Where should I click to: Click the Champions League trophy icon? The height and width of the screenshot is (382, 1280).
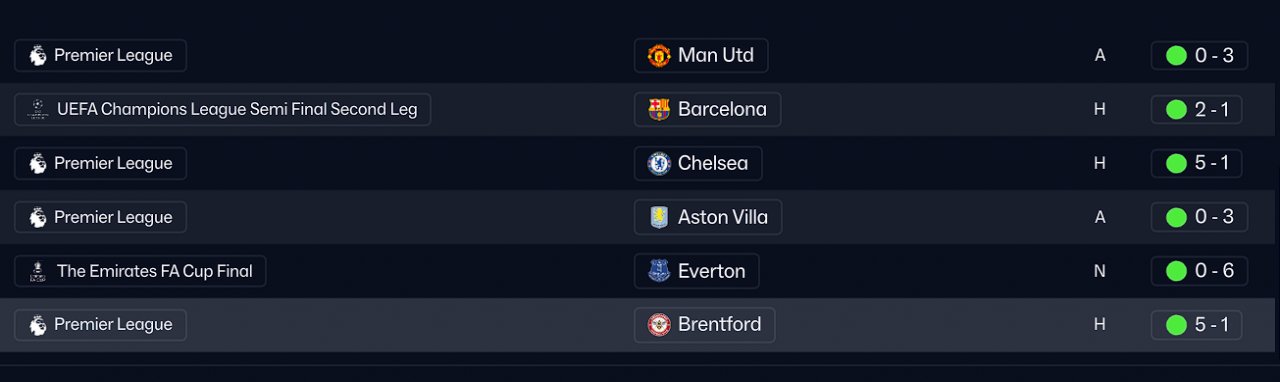(x=37, y=109)
